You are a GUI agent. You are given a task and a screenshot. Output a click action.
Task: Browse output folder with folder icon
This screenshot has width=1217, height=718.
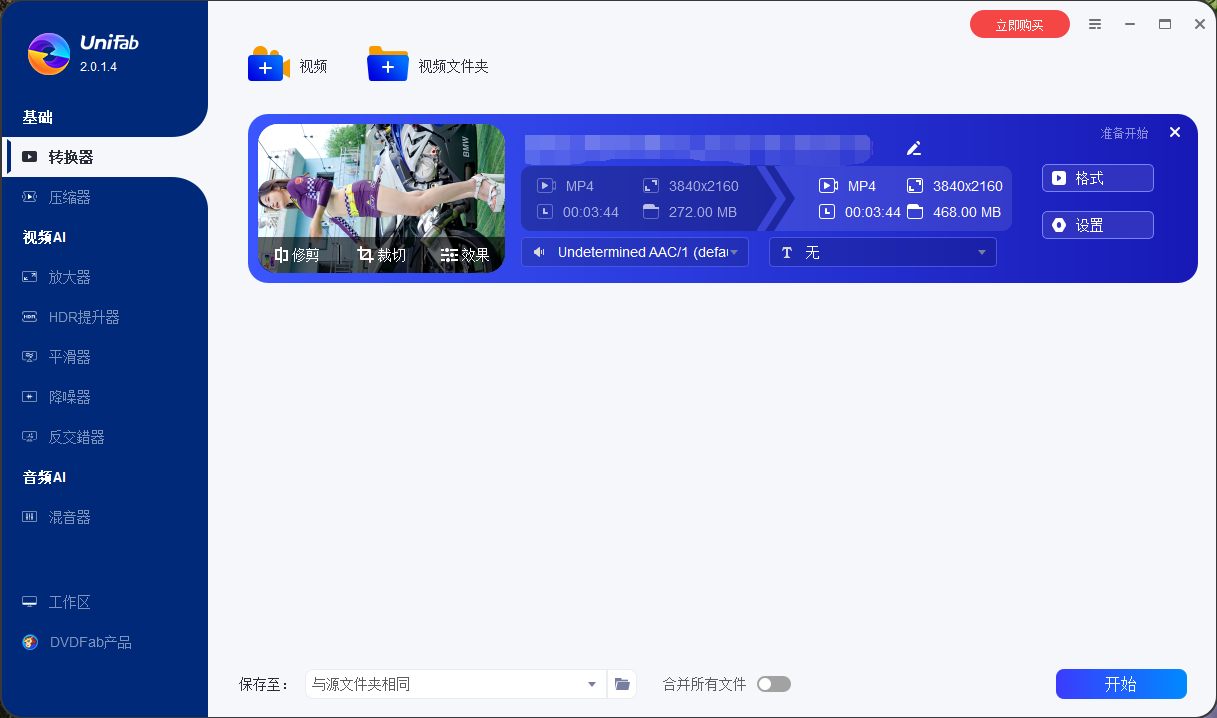pyautogui.click(x=622, y=684)
